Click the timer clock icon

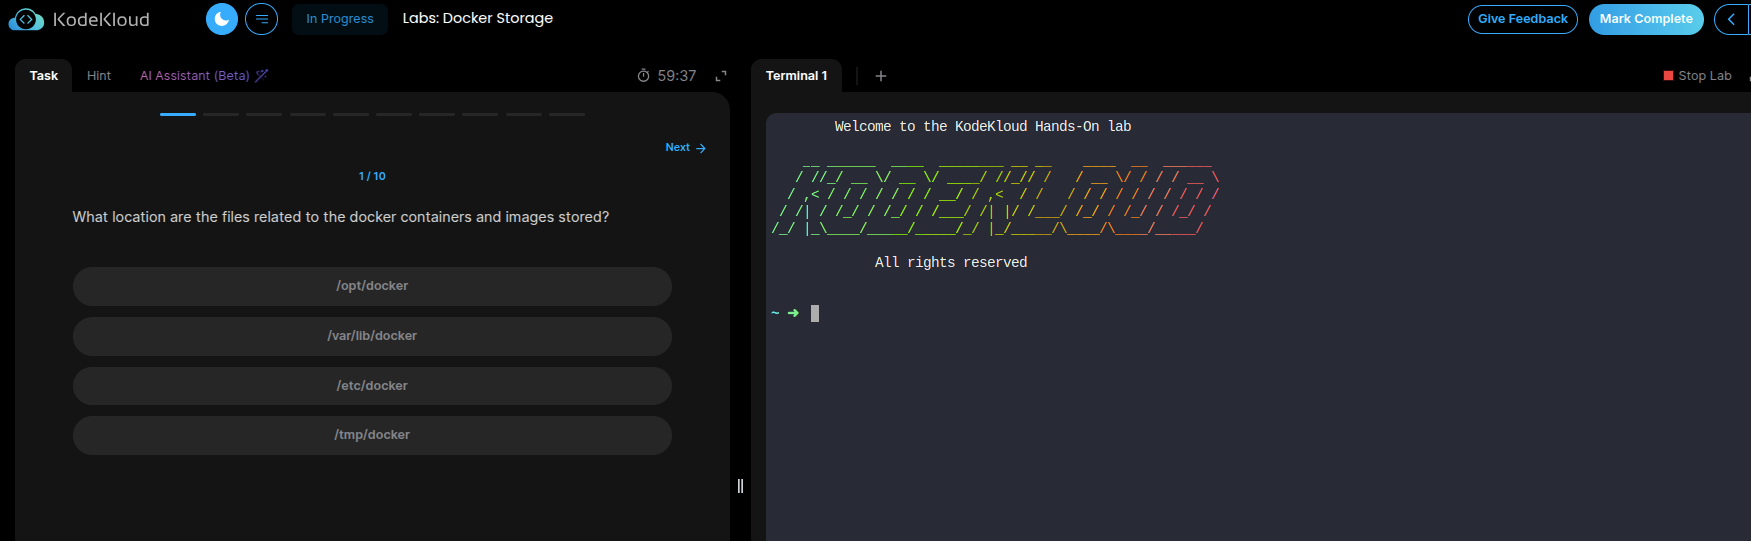[643, 76]
